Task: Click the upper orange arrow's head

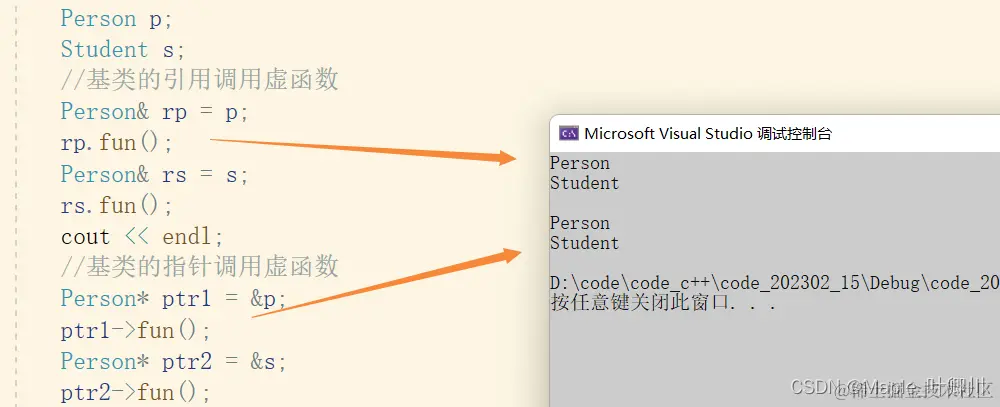Action: coord(507,156)
